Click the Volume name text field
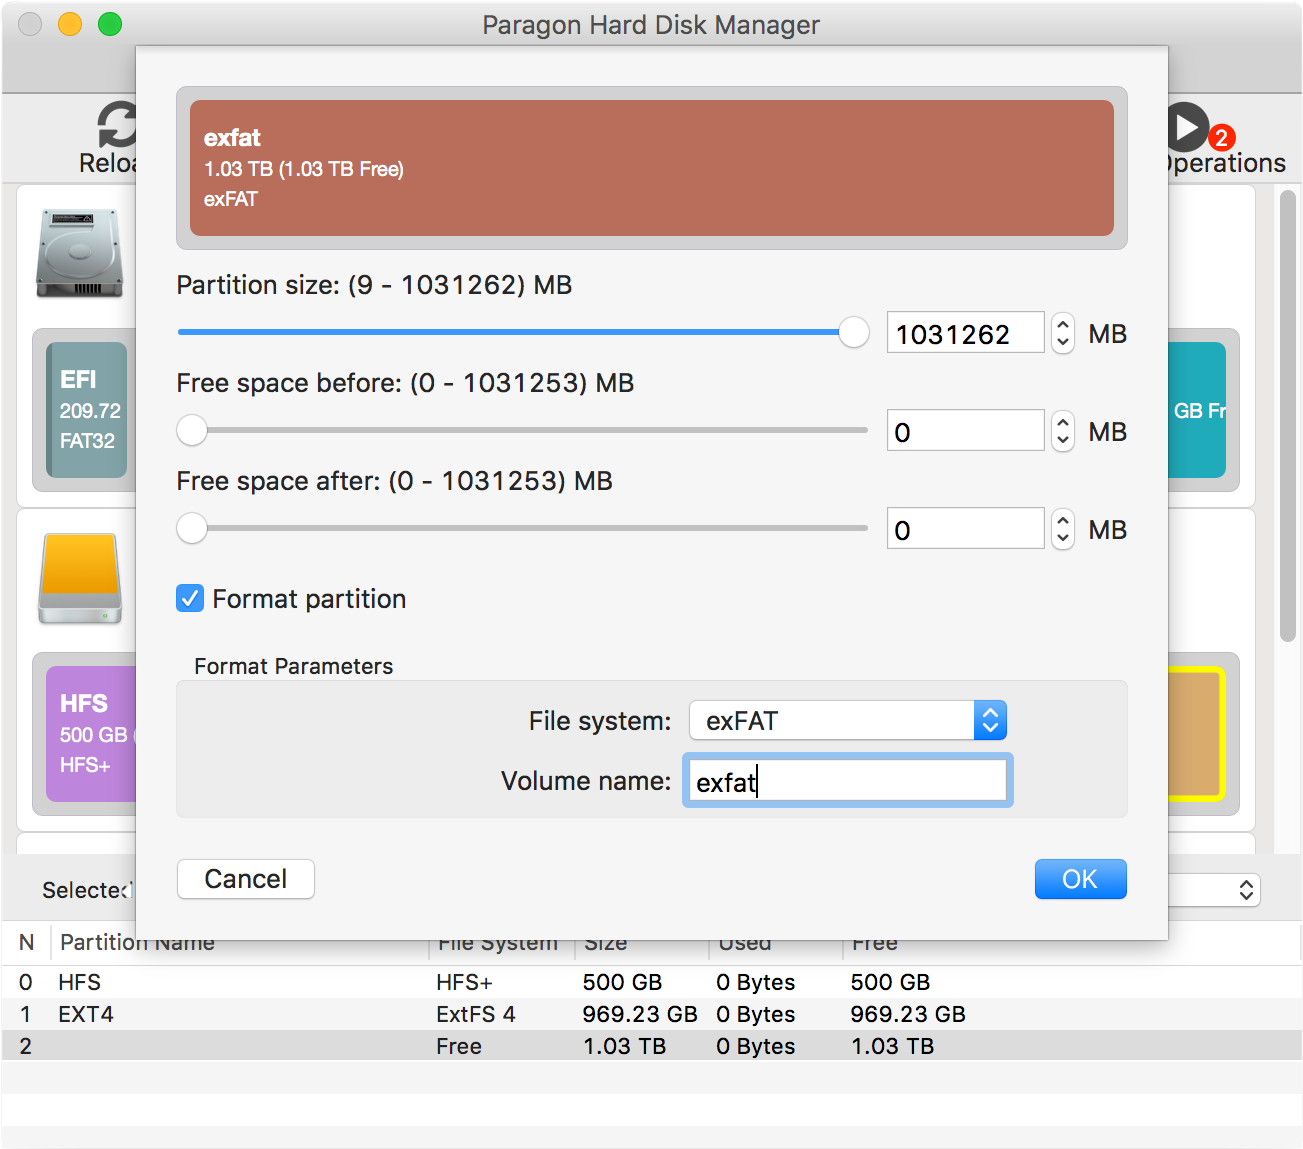 click(847, 781)
